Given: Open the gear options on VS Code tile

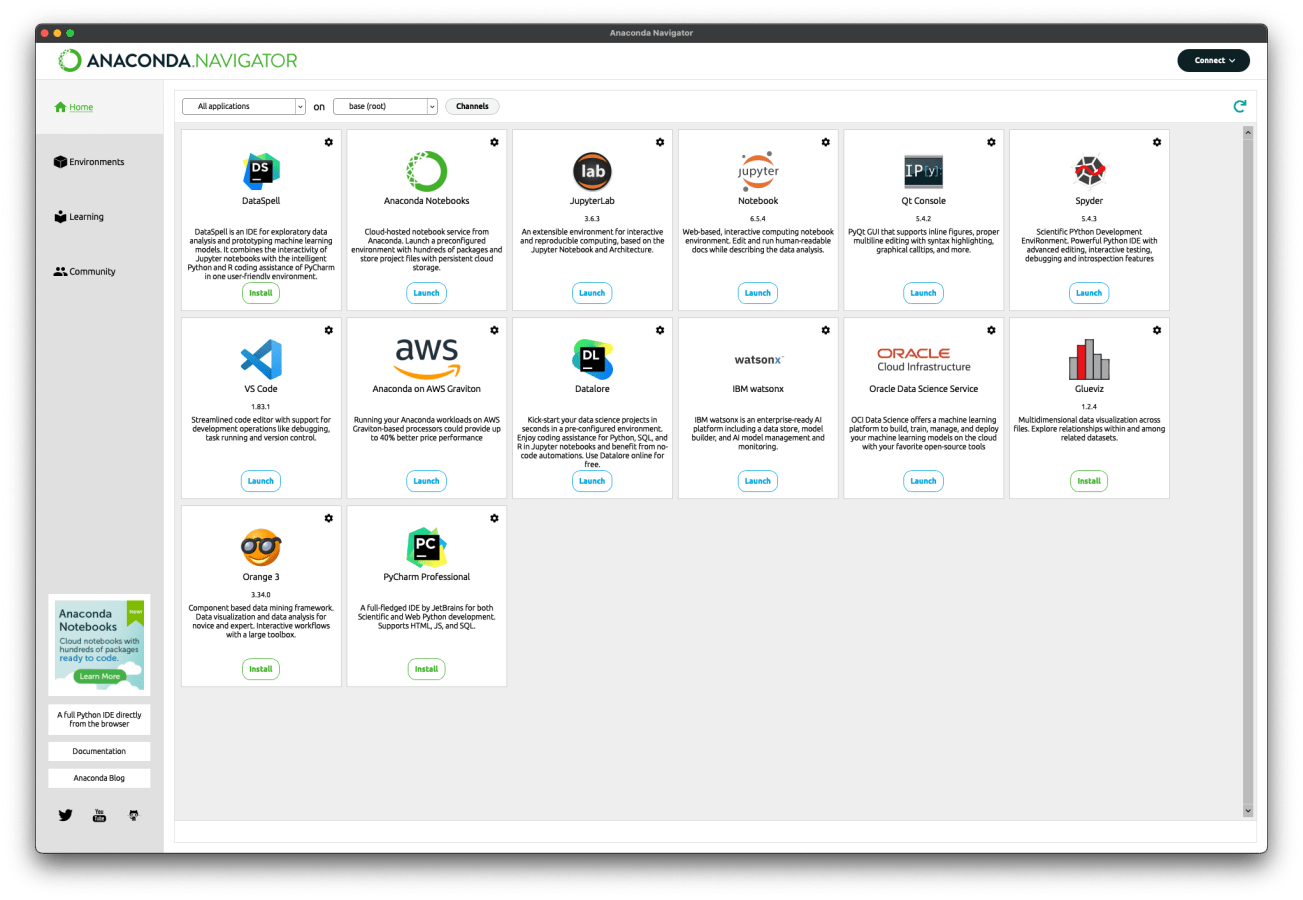Looking at the screenshot, I should click(x=329, y=330).
